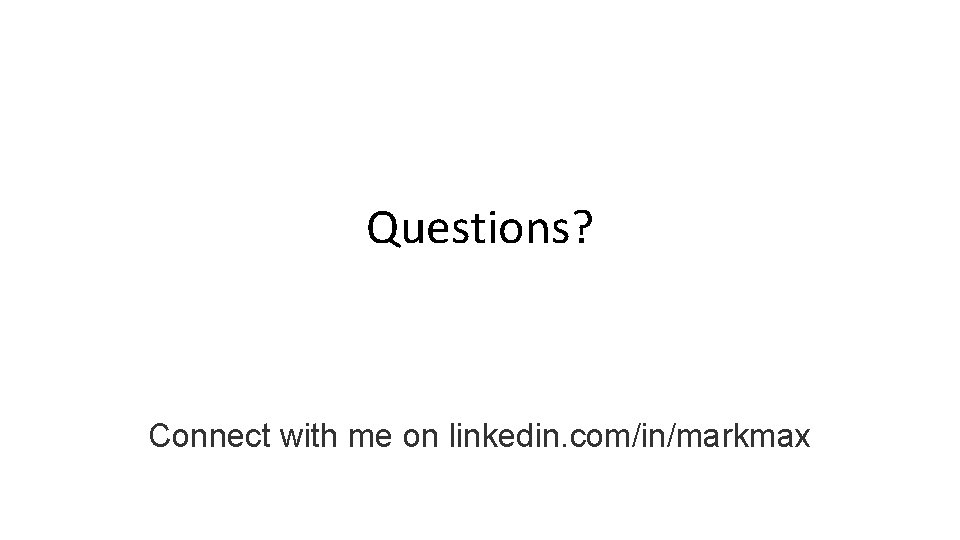The width and height of the screenshot is (960, 540).
Task: Open the linkedin.com/in/markmax link
Action: (x=629, y=436)
